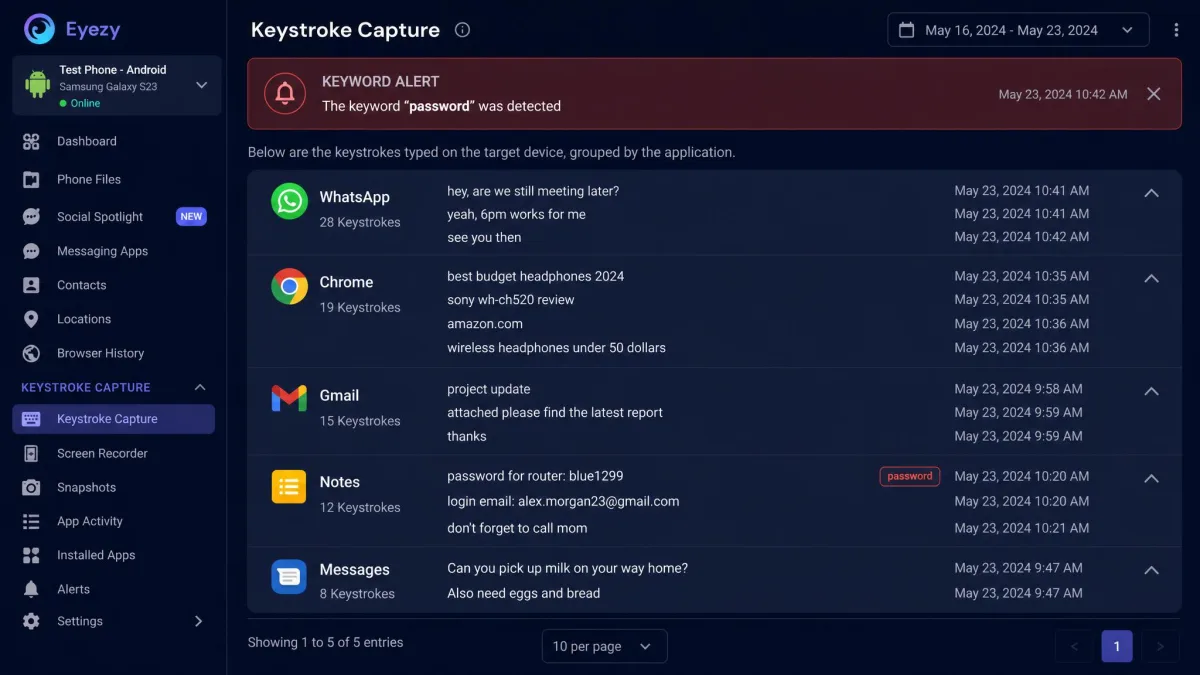
Task: Click the Android robot device icon
Action: (x=38, y=85)
